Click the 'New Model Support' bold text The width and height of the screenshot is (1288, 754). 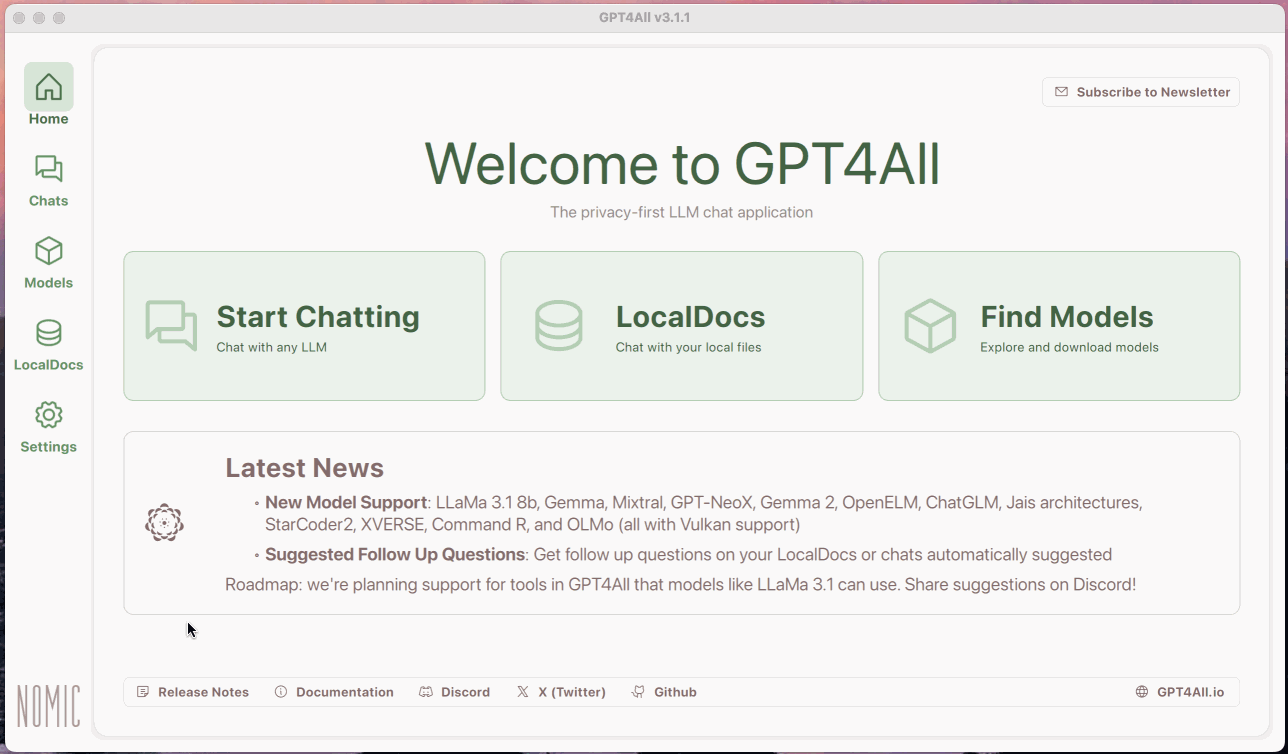[x=346, y=502]
